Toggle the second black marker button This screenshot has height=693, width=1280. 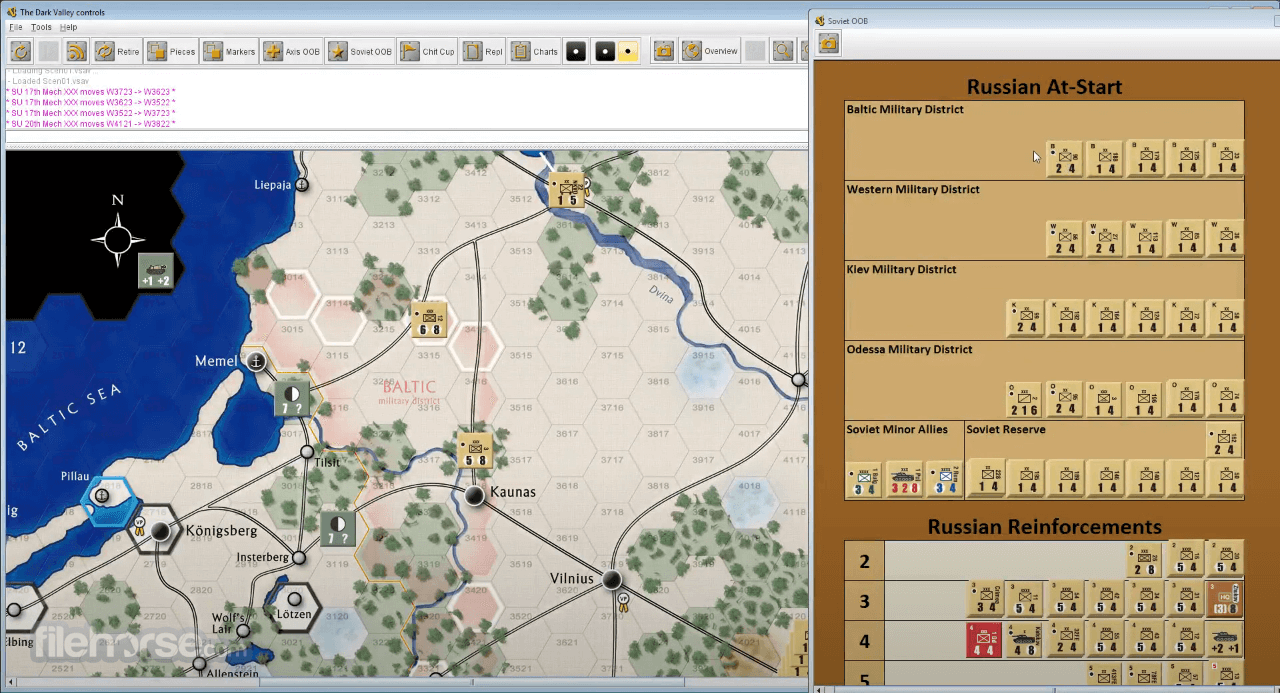click(x=605, y=51)
